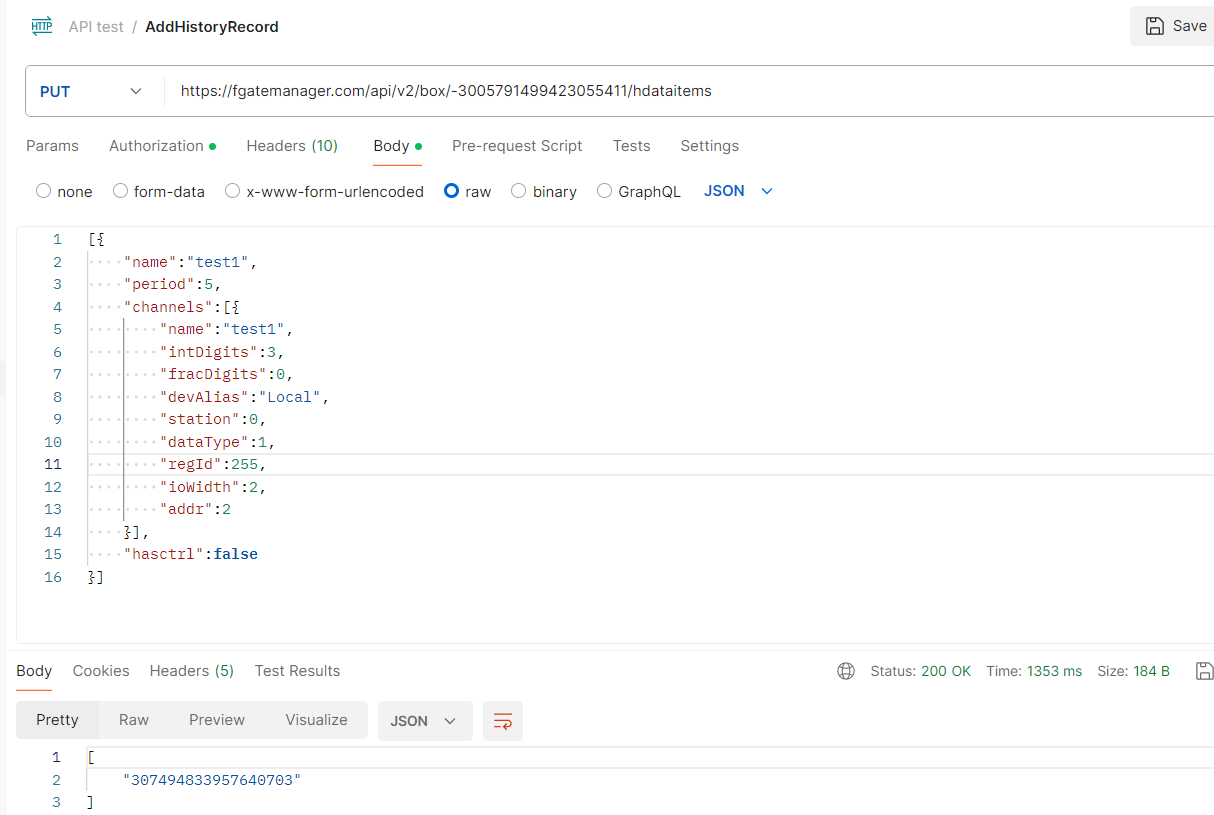
Task: Open the response JSON format dropdown
Action: click(x=424, y=721)
